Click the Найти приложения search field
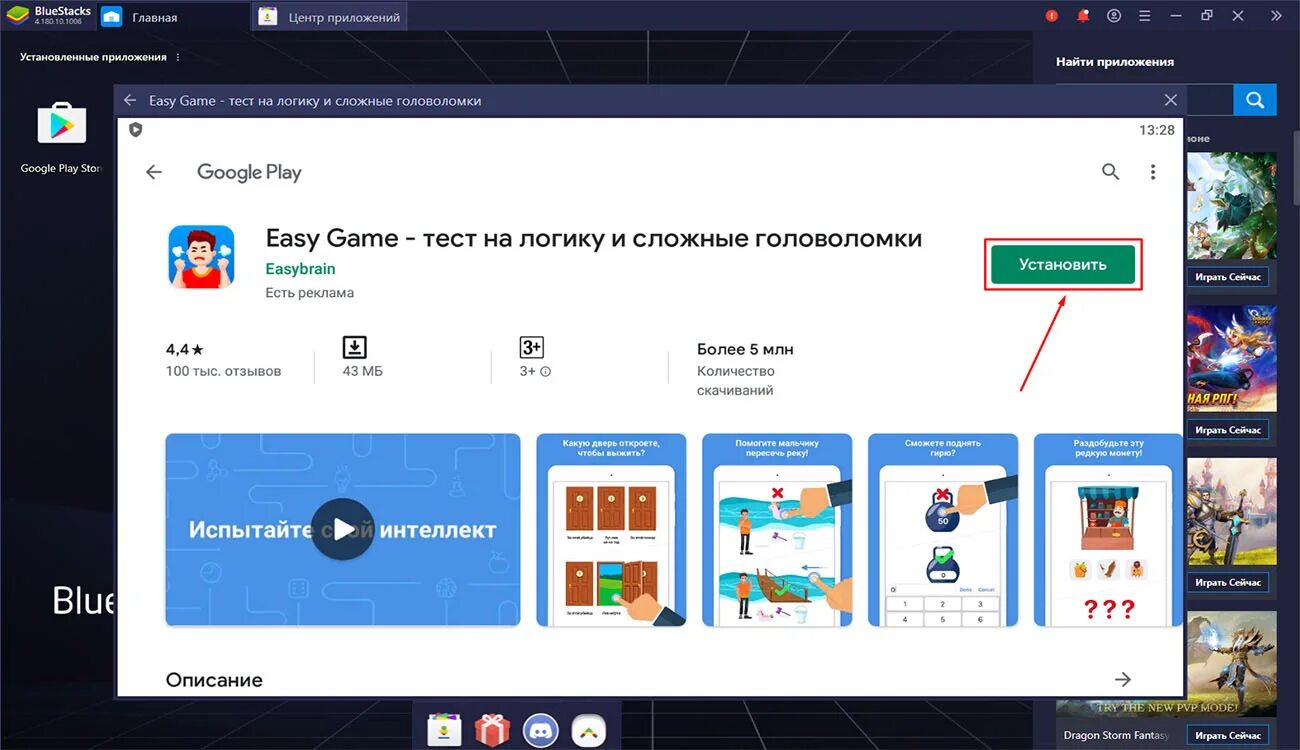This screenshot has width=1300, height=750. pos(1209,100)
